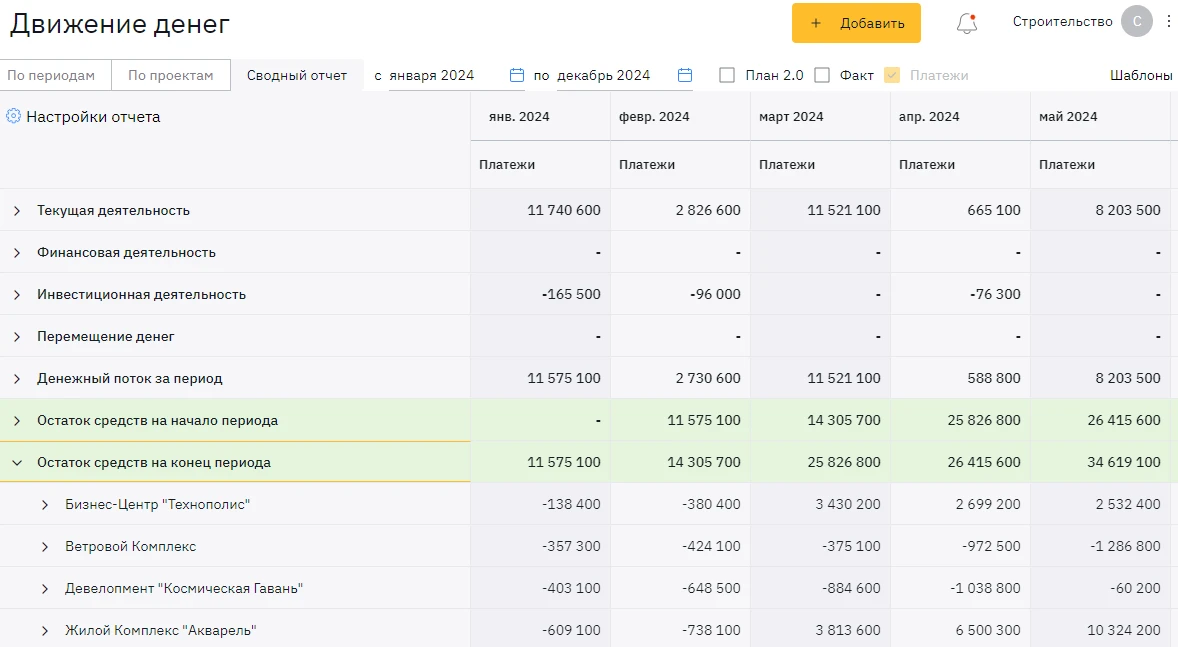Expand the Текущая деятельность row
The image size is (1178, 647).
pyautogui.click(x=17, y=211)
